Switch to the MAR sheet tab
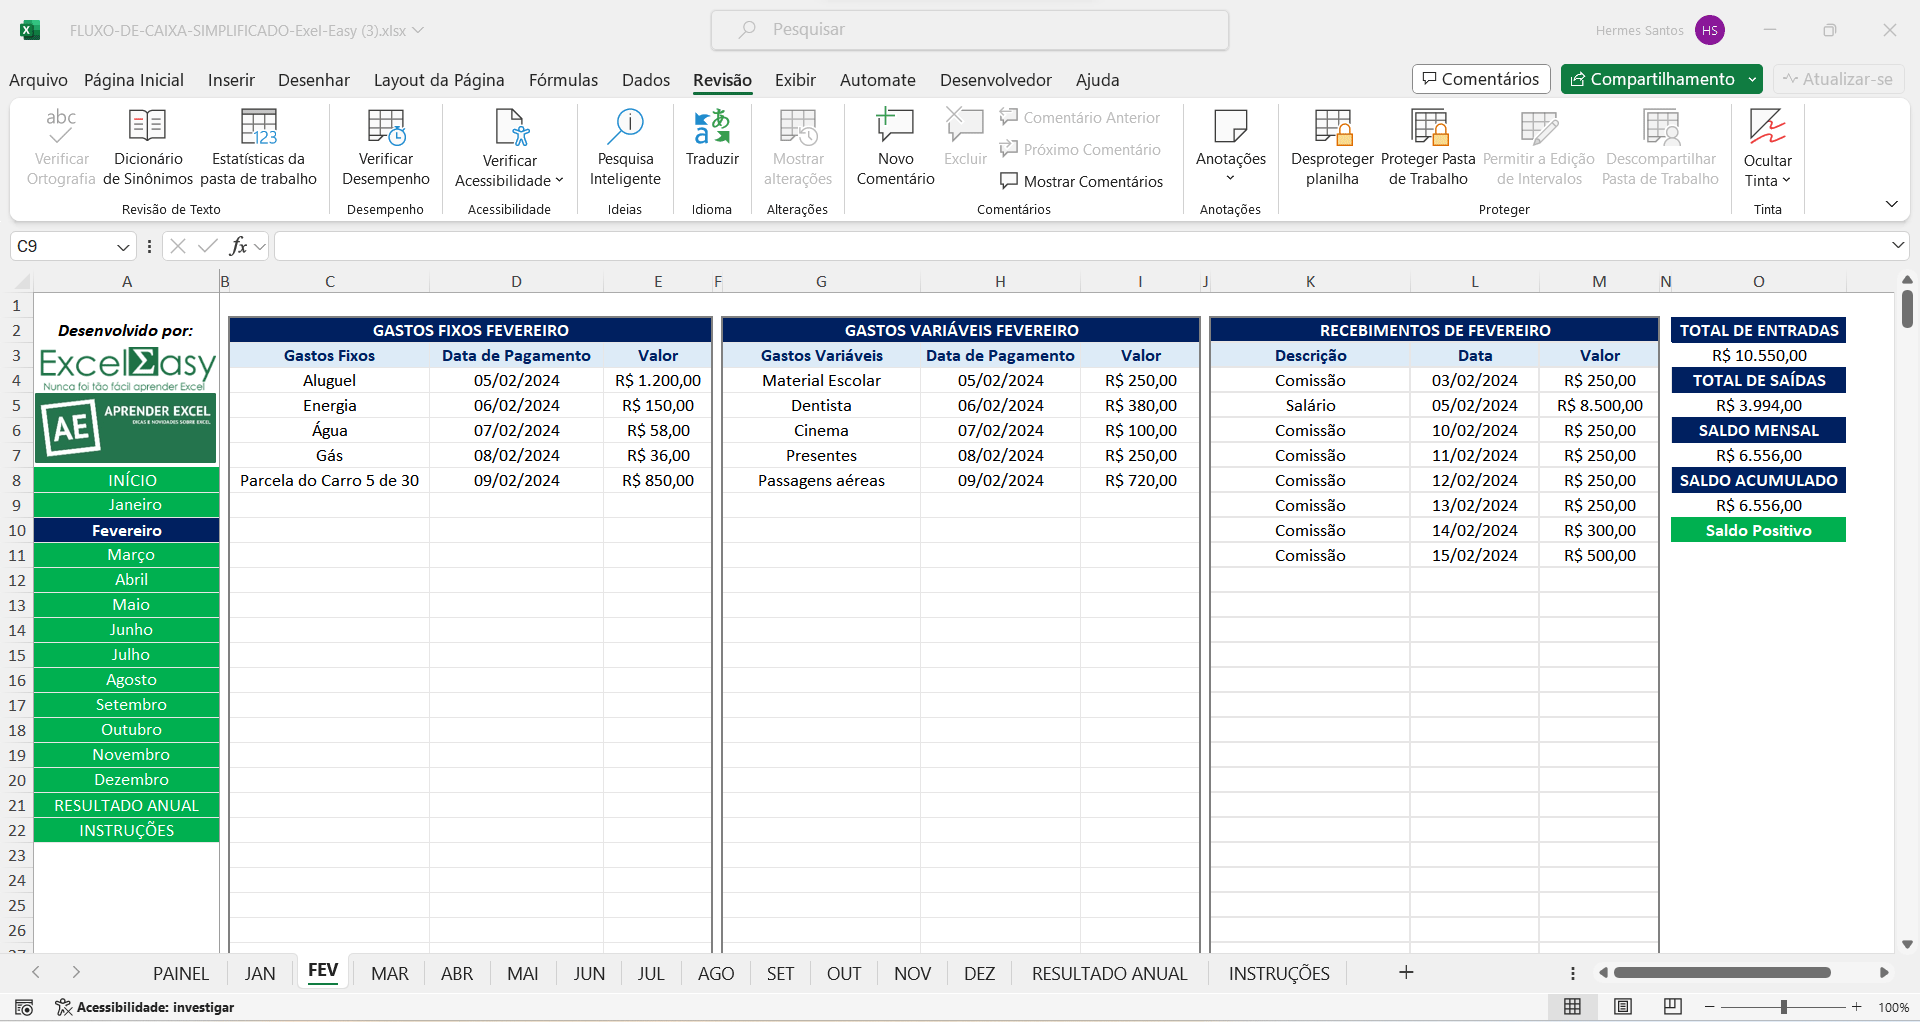 [389, 973]
